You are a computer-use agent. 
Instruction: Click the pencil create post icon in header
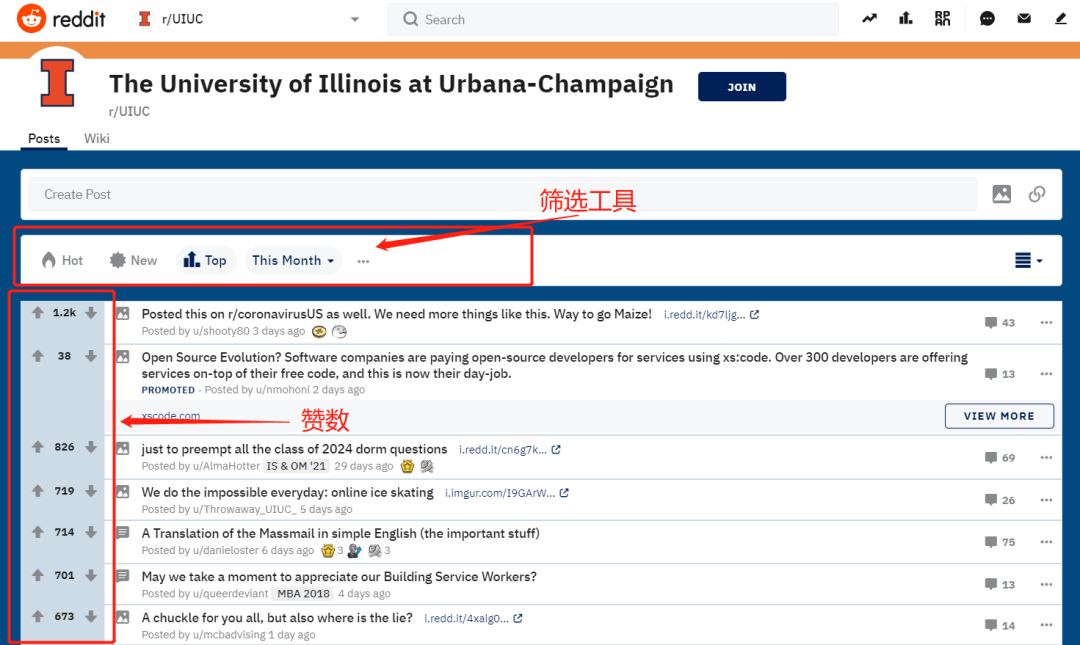pos(1061,19)
